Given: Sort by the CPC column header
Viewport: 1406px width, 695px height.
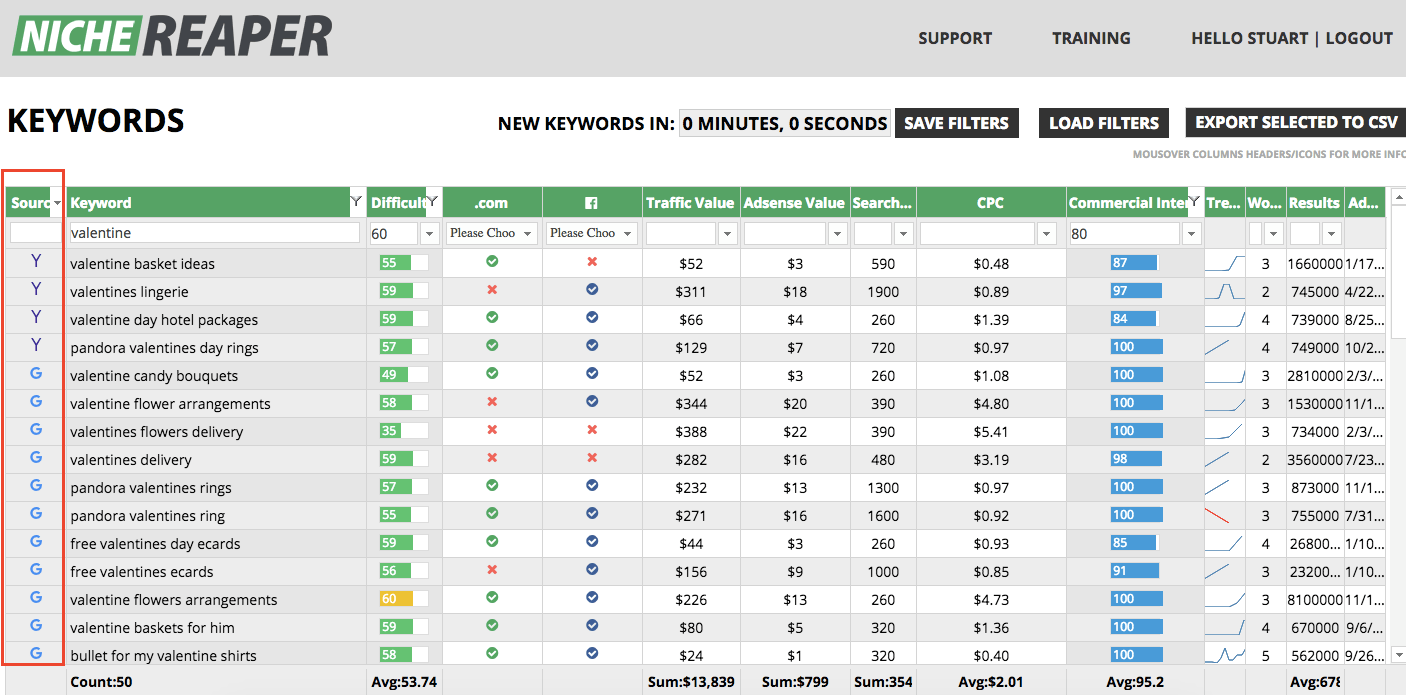Looking at the screenshot, I should click(x=990, y=202).
